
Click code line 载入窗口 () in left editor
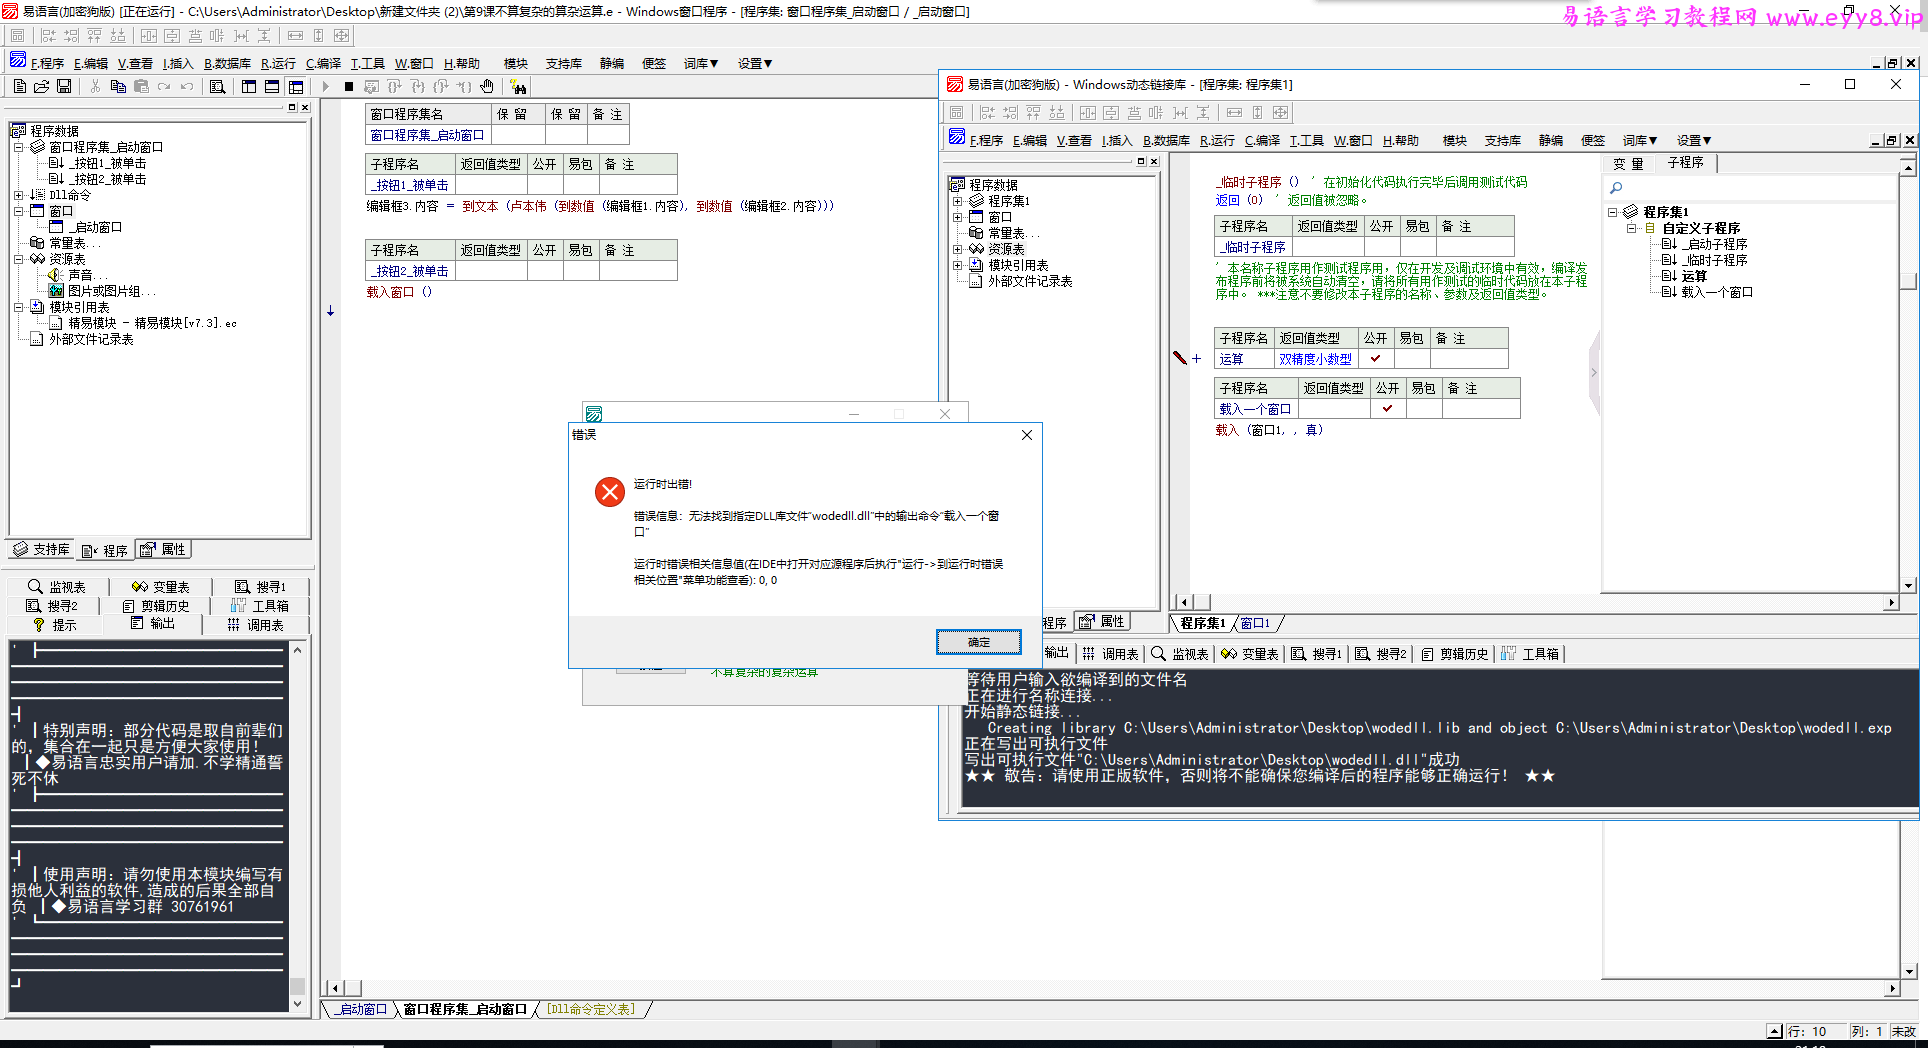(x=399, y=292)
